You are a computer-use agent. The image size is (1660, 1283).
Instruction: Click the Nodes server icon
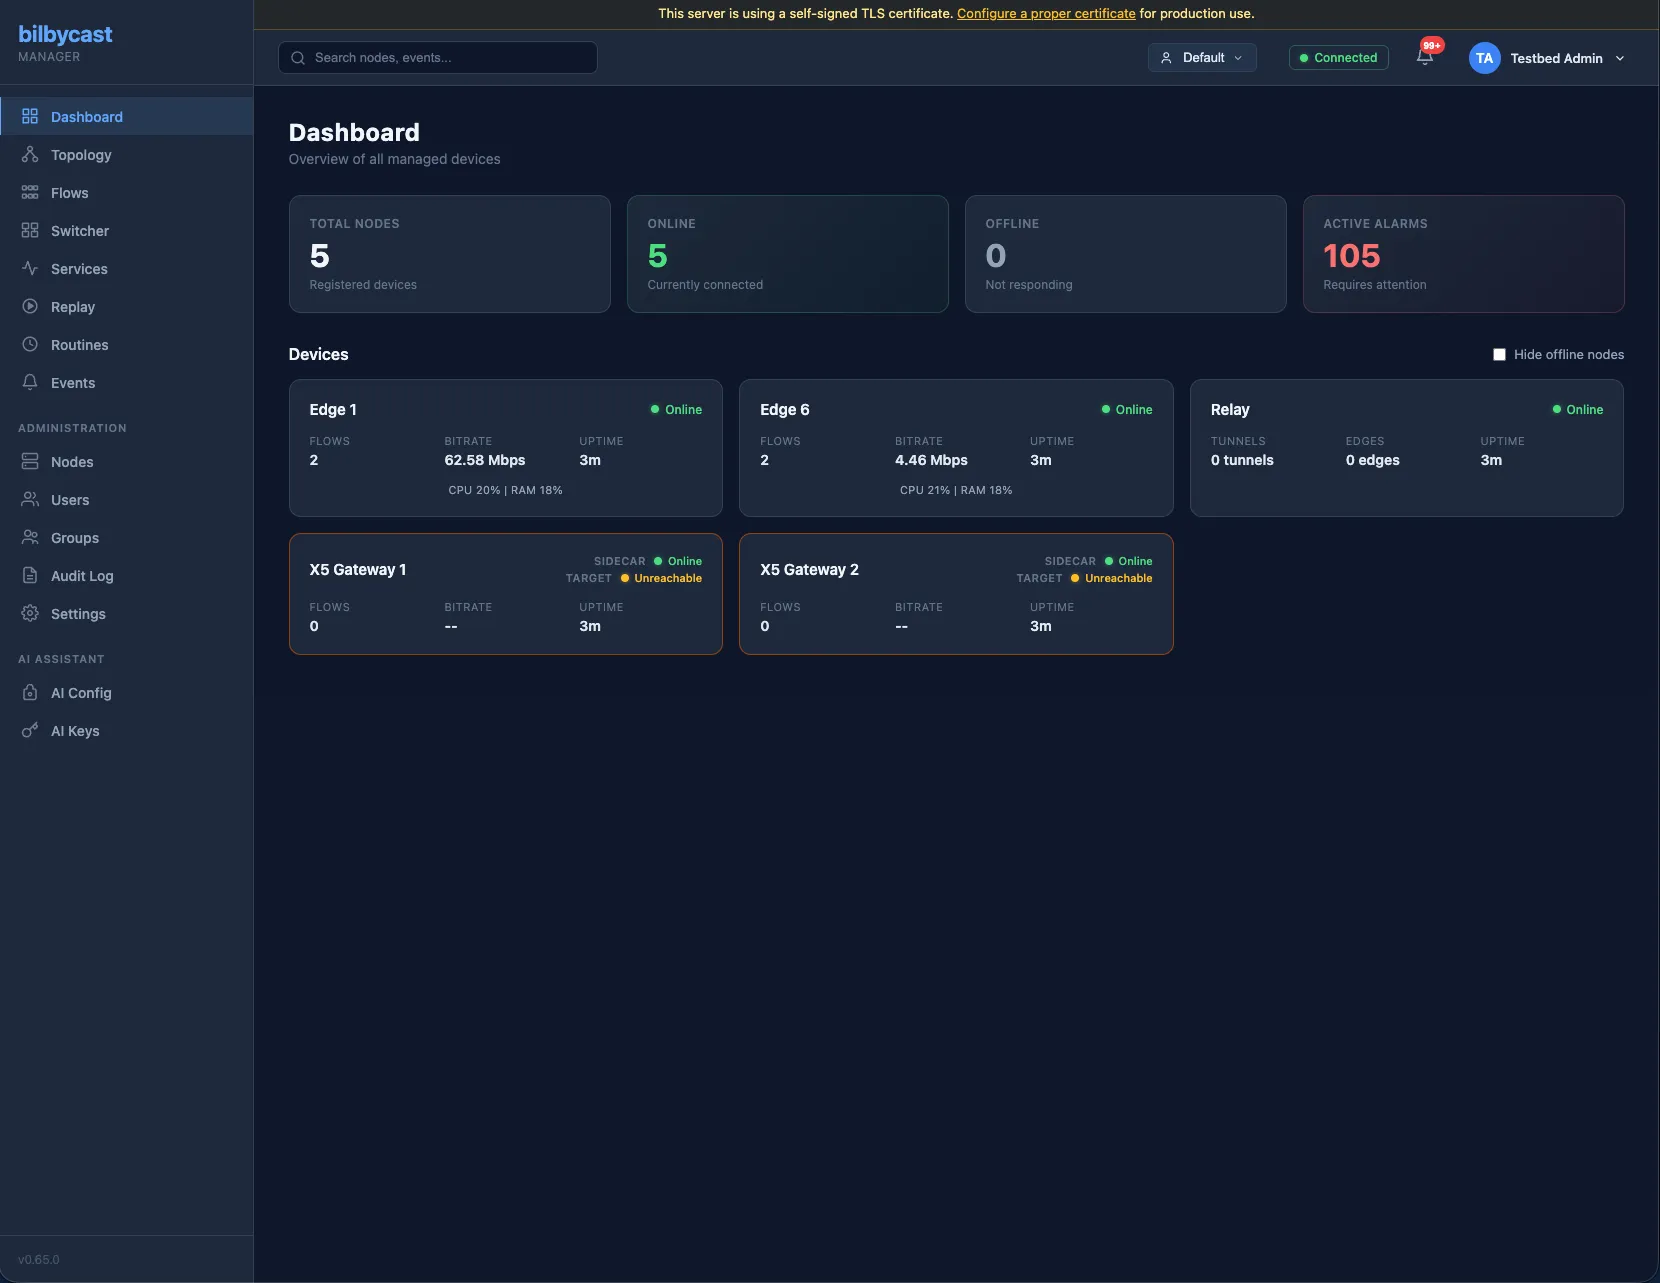tap(30, 461)
